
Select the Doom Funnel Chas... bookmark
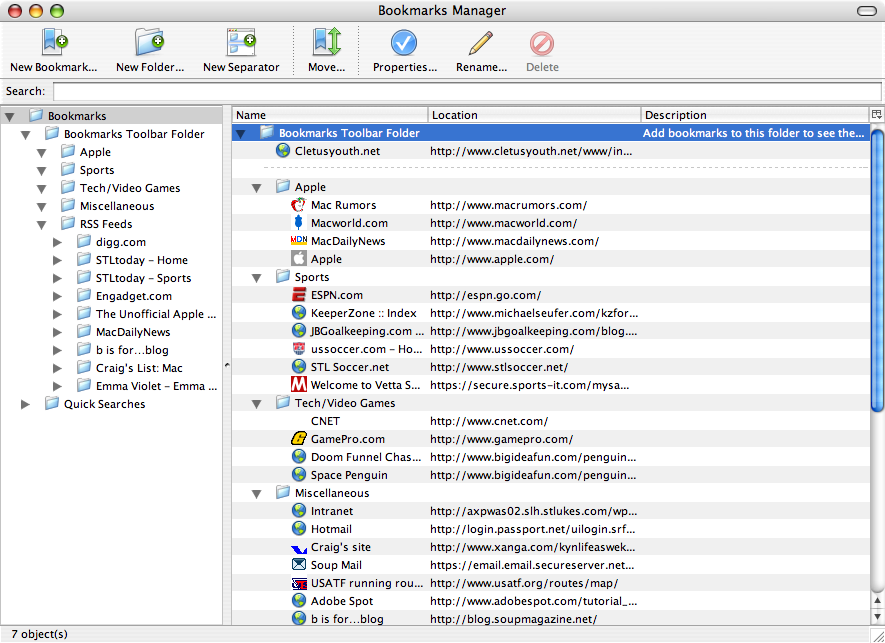(366, 457)
